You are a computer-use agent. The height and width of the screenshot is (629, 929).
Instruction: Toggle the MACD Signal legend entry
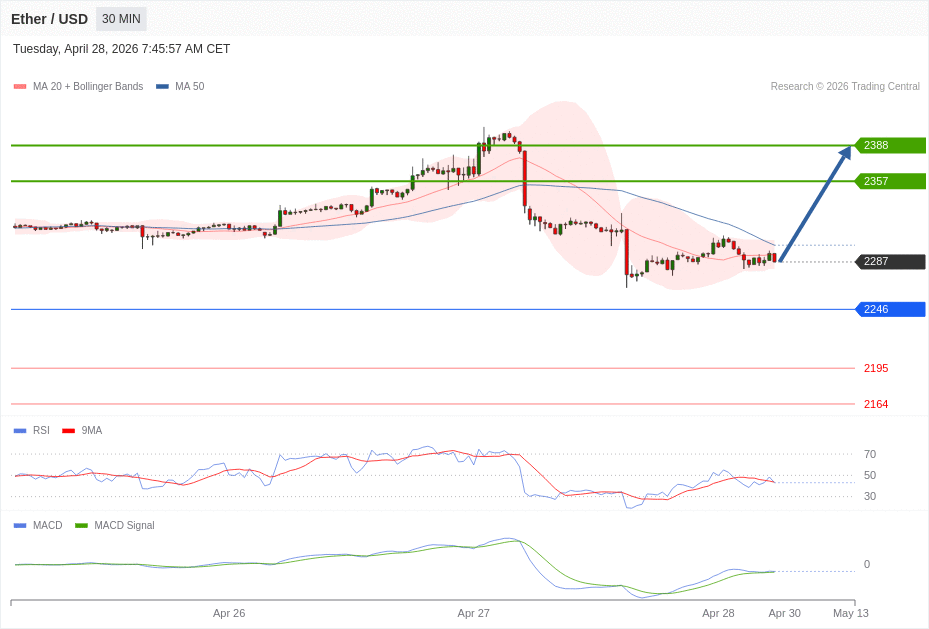(x=124, y=526)
